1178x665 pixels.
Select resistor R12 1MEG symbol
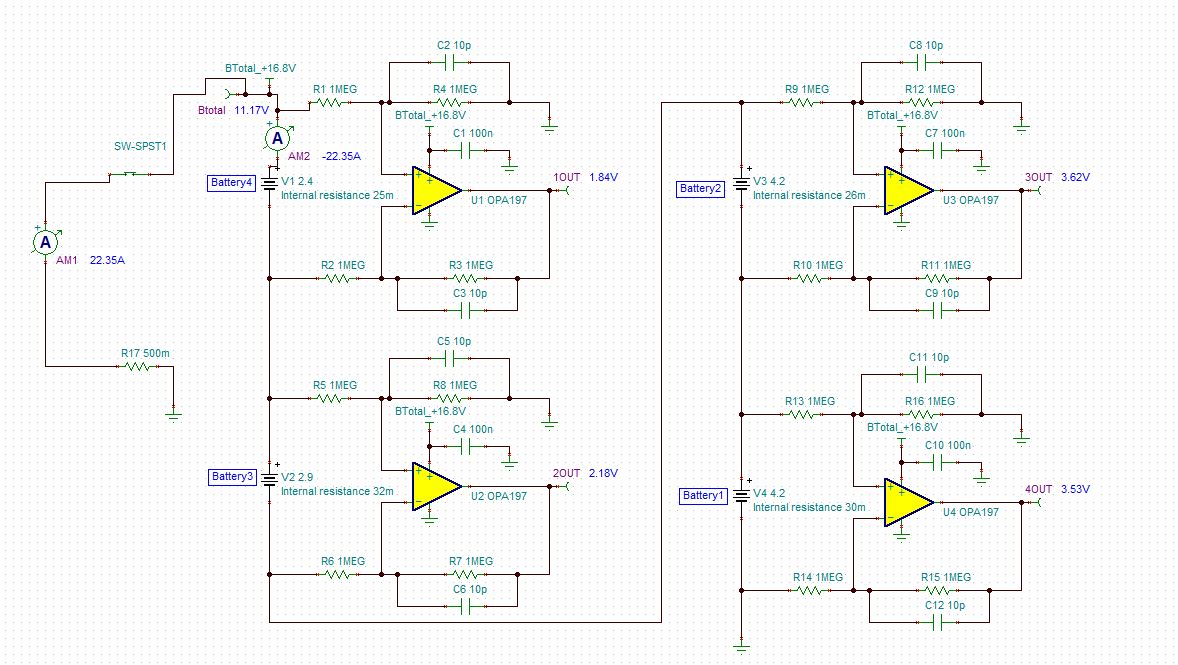(921, 102)
